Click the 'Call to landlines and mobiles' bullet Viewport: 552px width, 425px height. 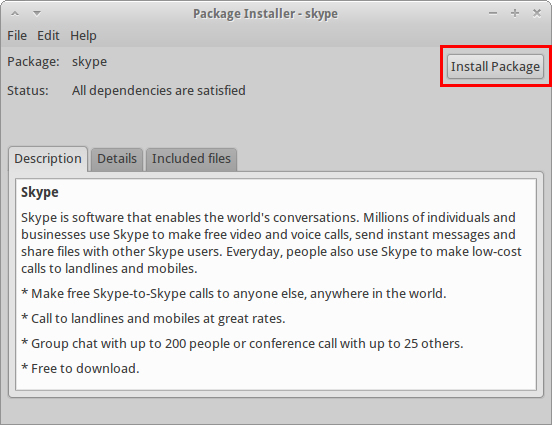[153, 318]
